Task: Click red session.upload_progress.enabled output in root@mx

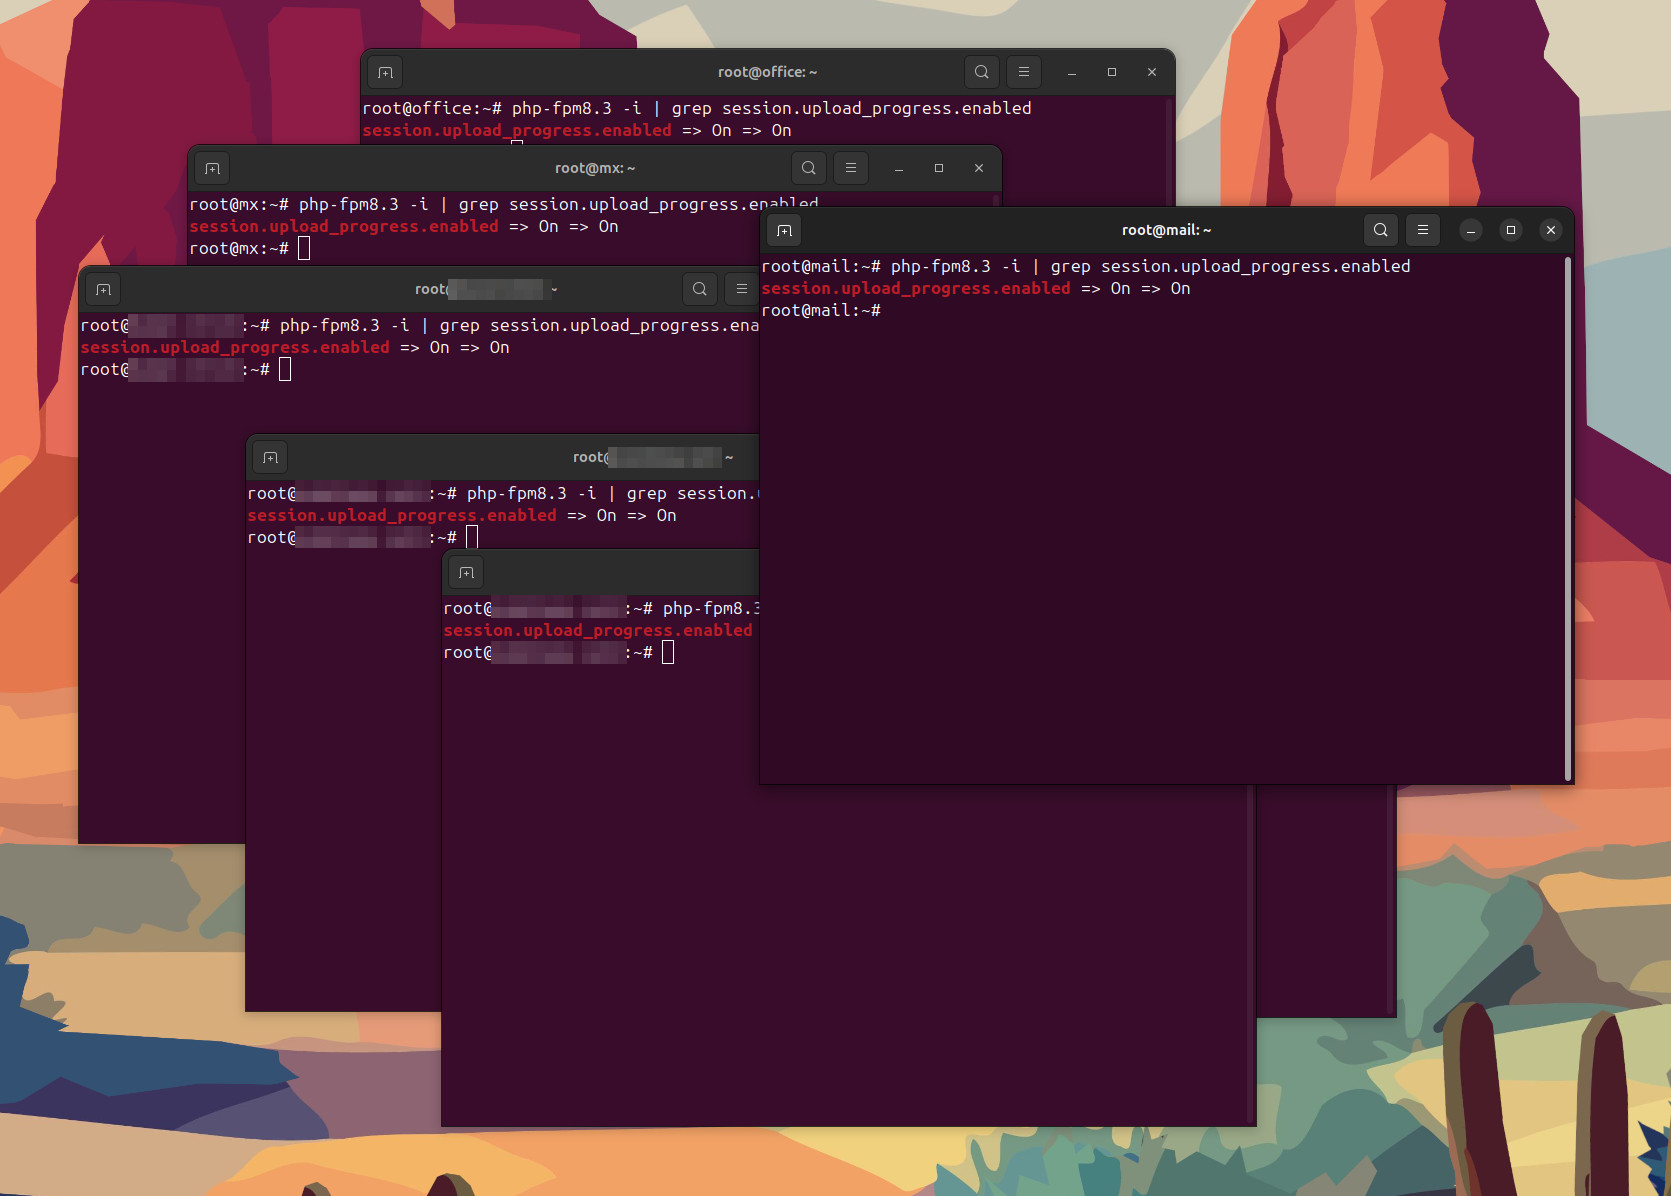Action: click(x=344, y=226)
